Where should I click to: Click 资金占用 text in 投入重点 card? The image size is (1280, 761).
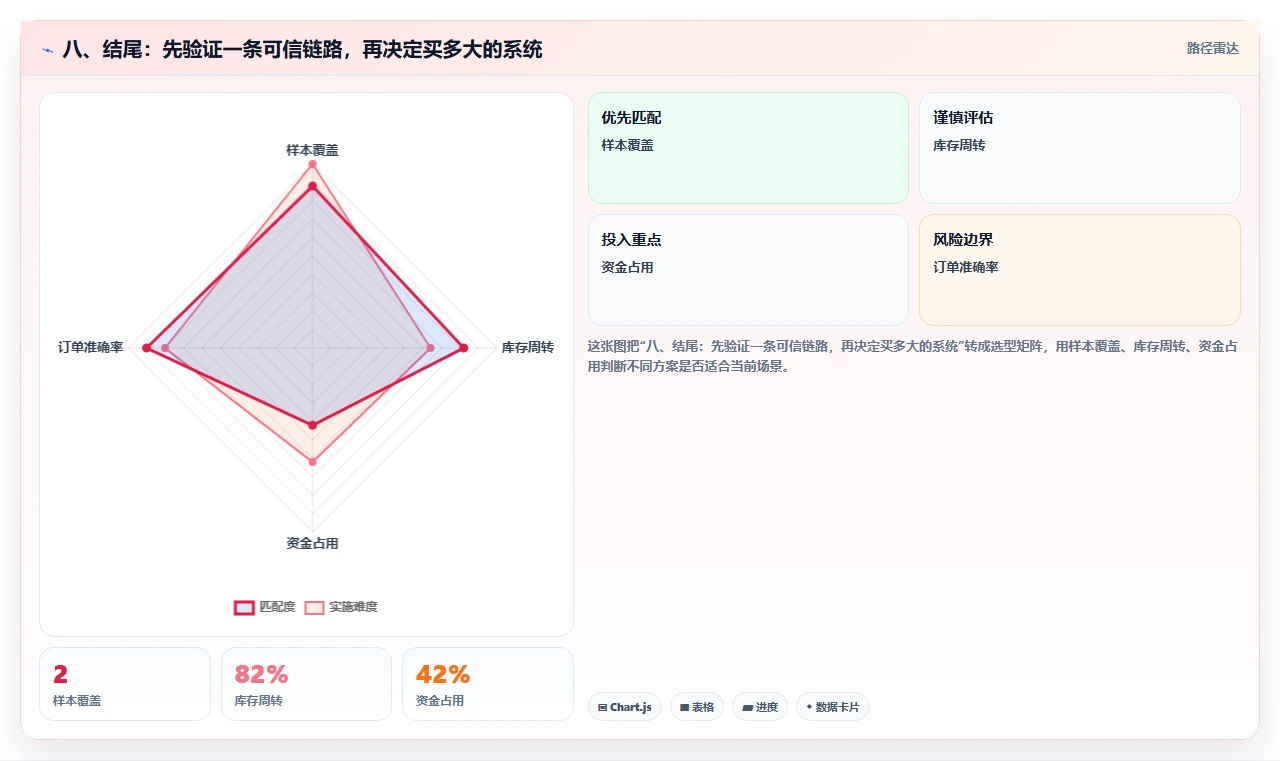627,267
